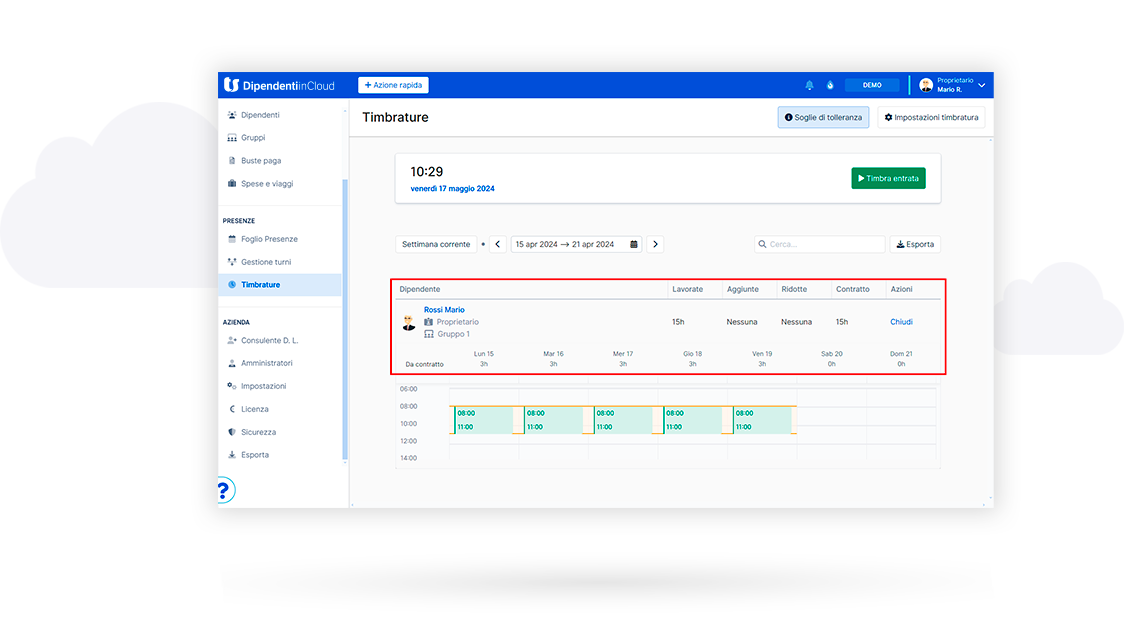
Task: Click the Gestione turni icon
Action: (x=232, y=261)
